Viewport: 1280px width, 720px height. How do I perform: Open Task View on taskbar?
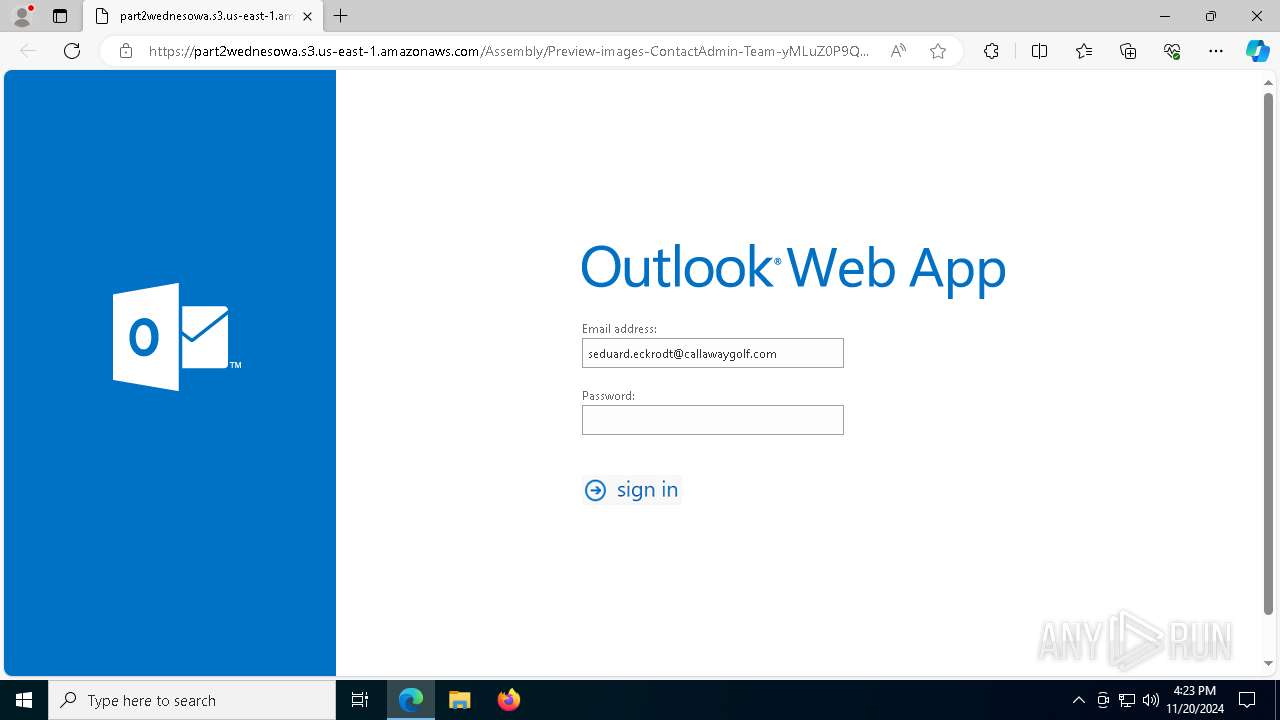point(360,700)
